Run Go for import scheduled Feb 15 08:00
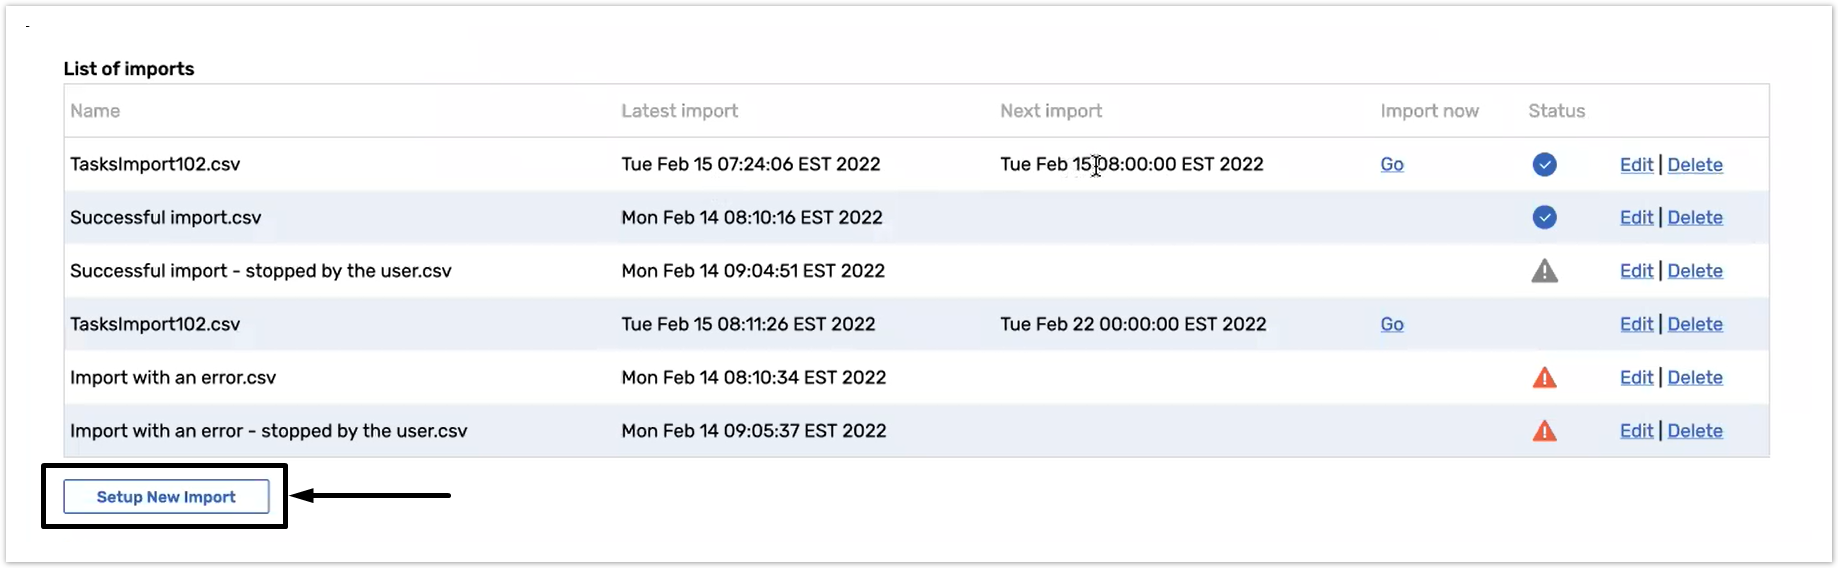This screenshot has height=568, width=1838. 1391,164
